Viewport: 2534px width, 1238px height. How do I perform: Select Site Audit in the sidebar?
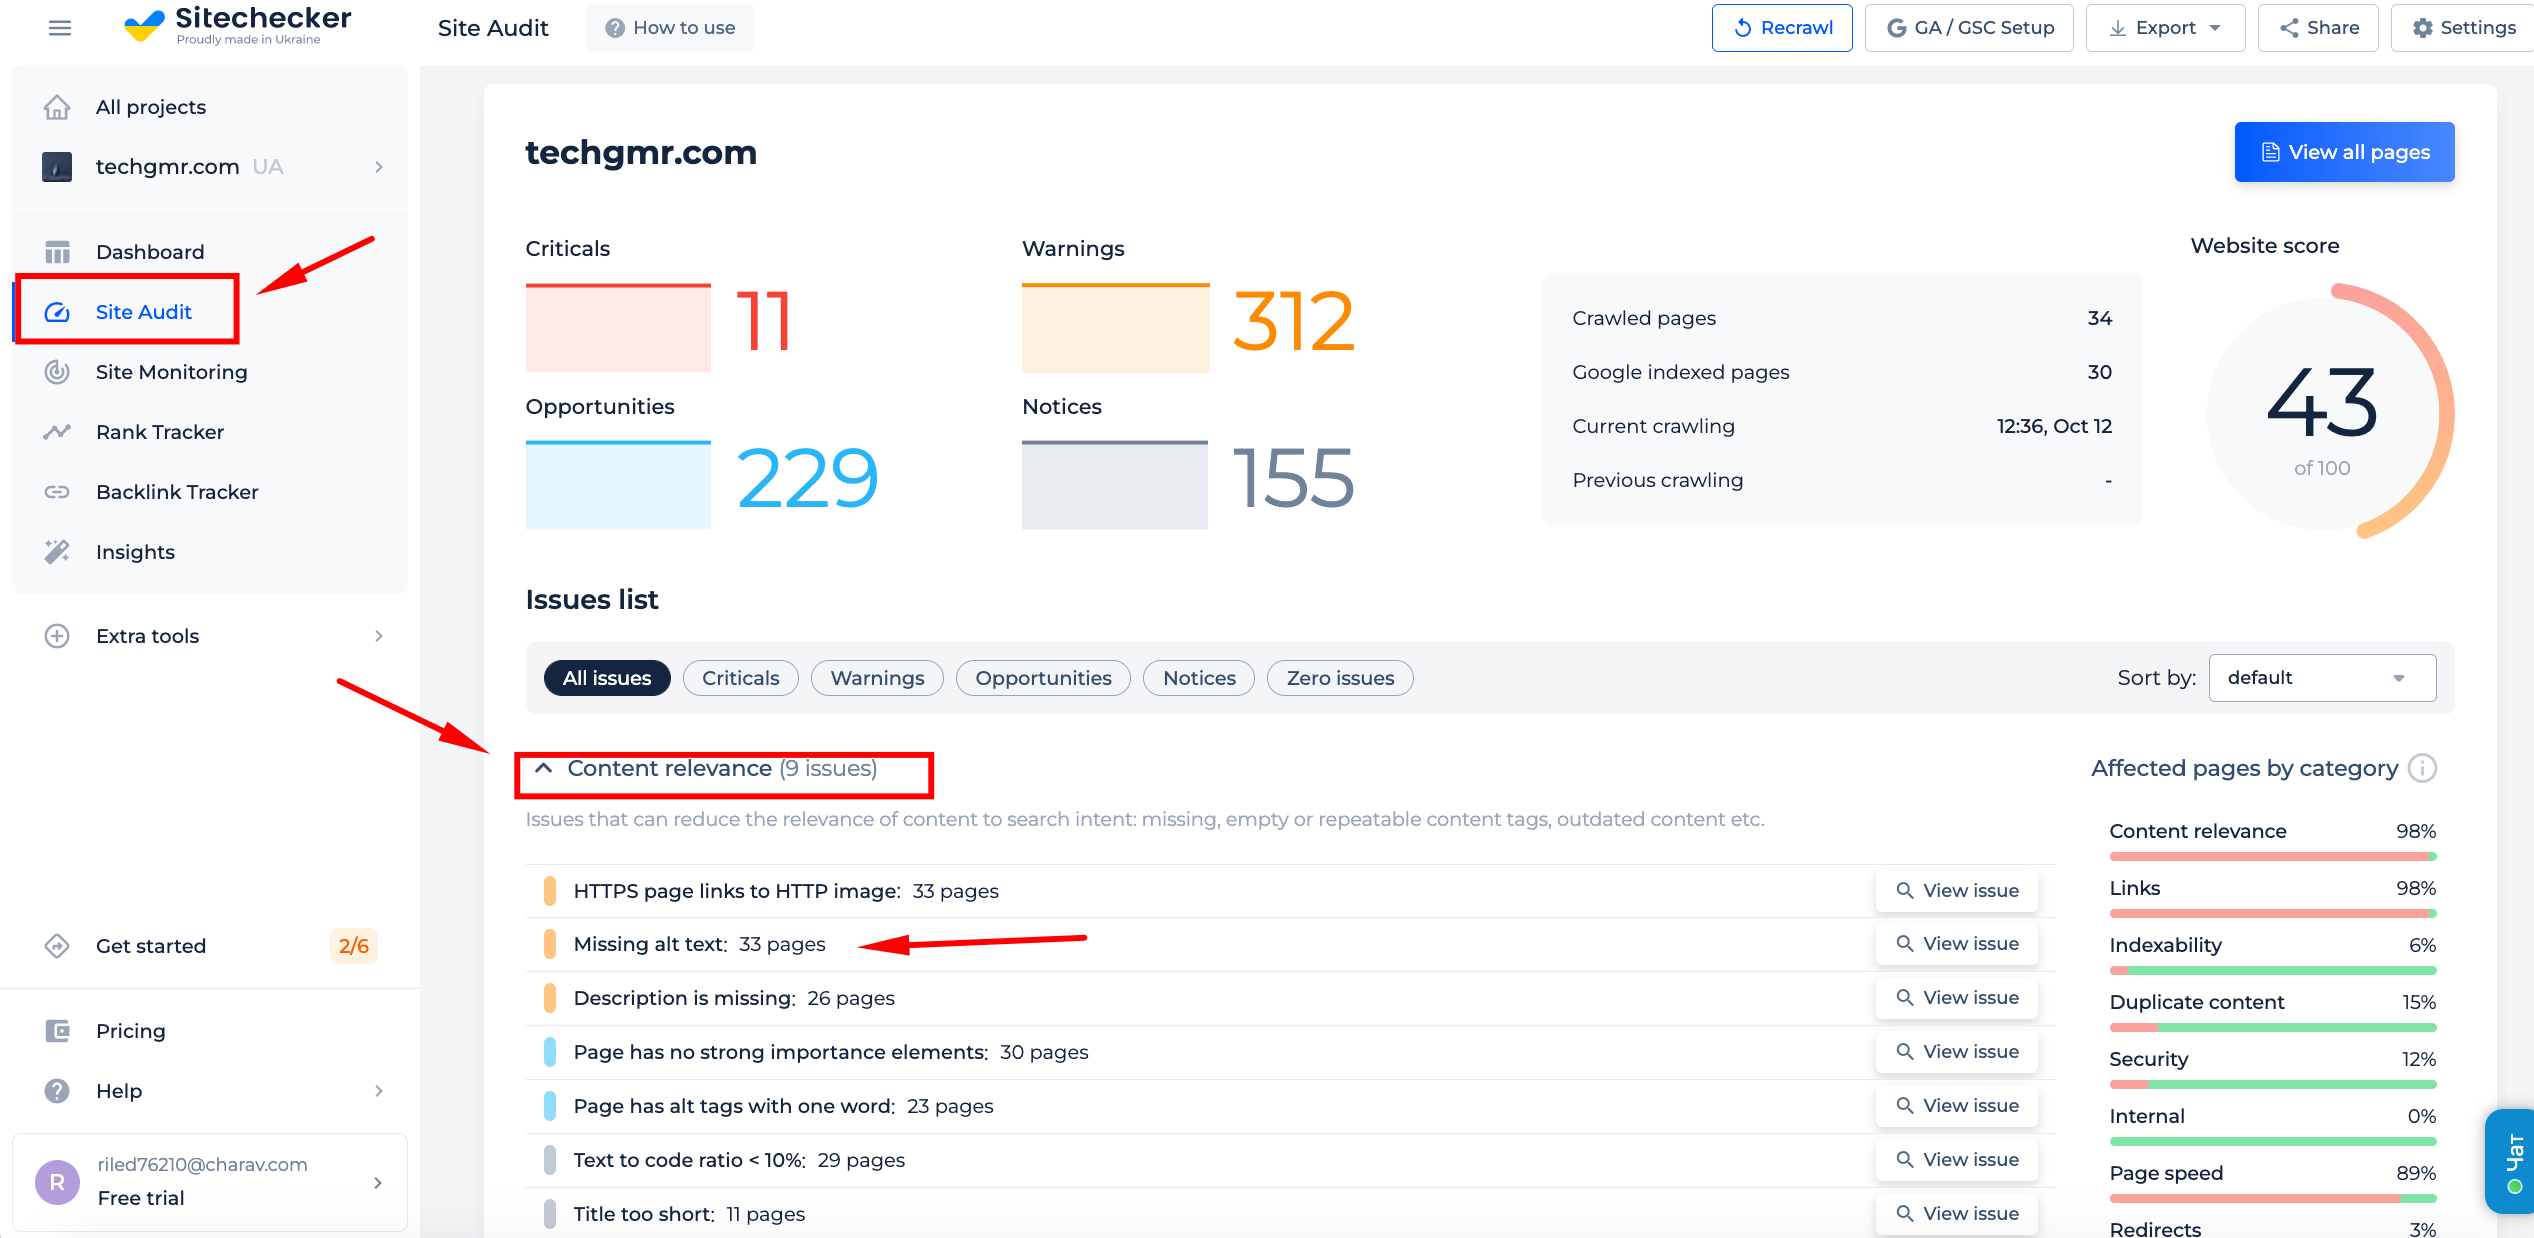(x=143, y=312)
